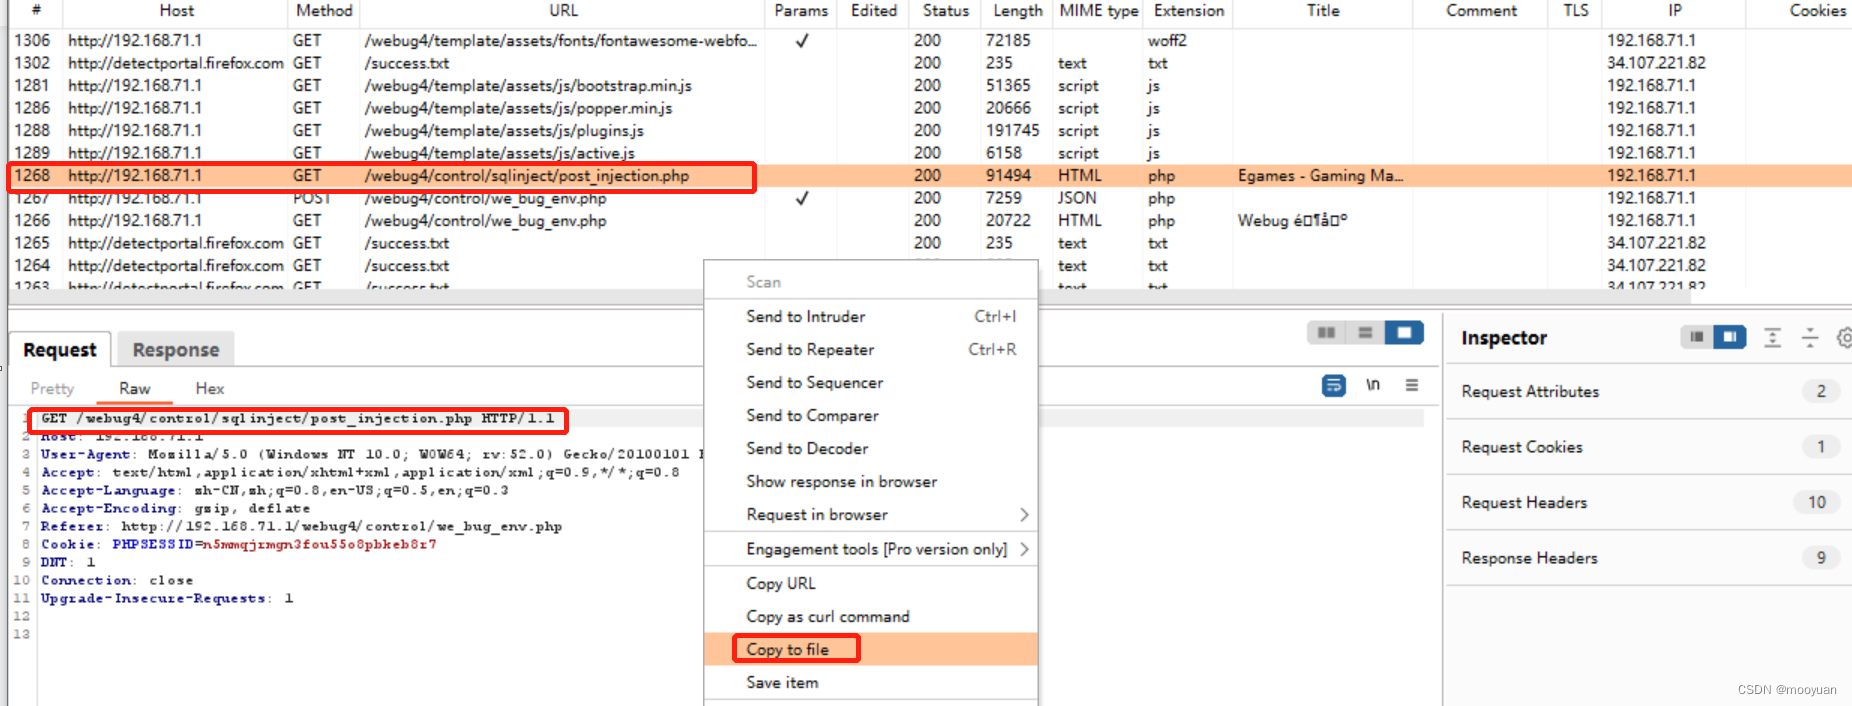Toggle showing non-printable characters (\n)
Screen dimensions: 1852x706
pyautogui.click(x=1373, y=385)
